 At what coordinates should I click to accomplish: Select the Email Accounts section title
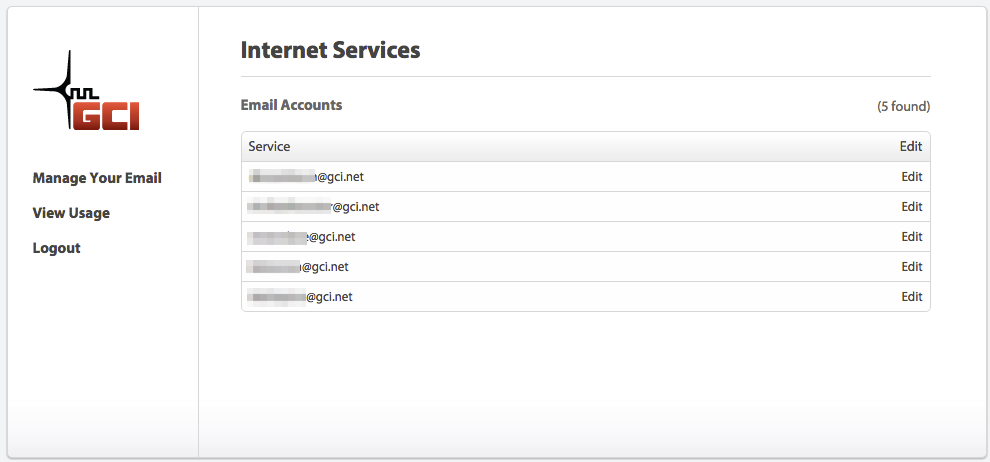[x=292, y=105]
